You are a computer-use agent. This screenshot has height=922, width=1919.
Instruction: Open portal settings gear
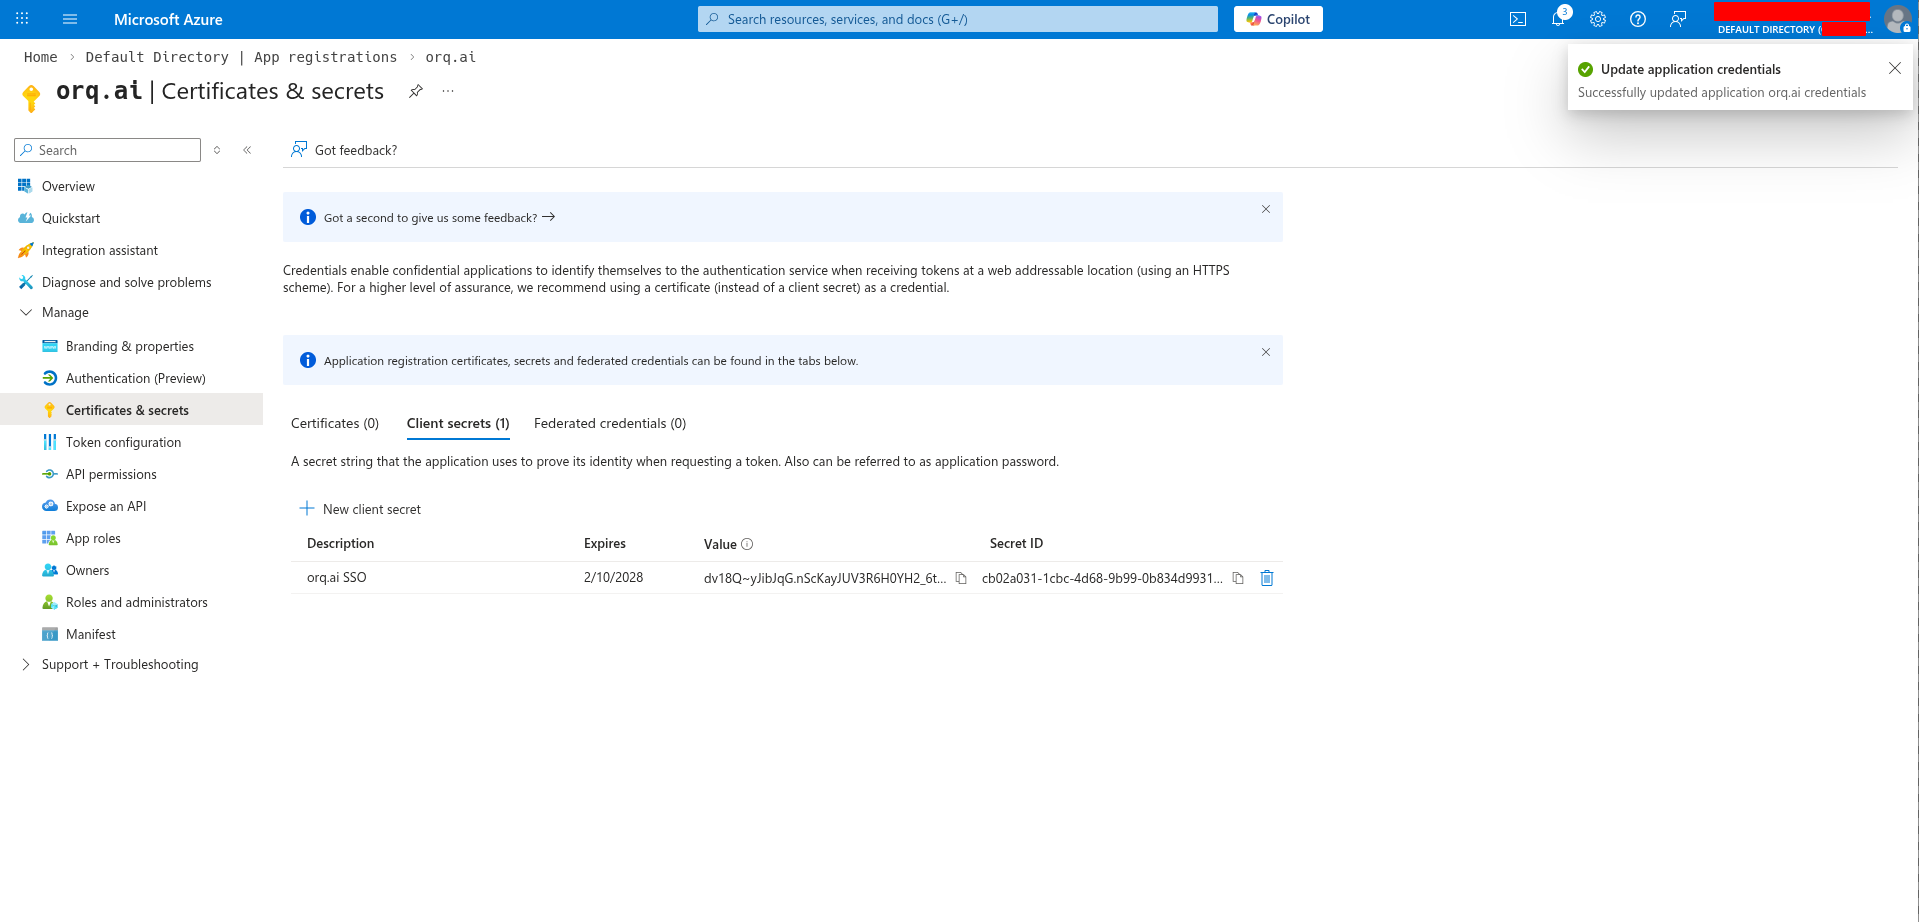click(1598, 19)
